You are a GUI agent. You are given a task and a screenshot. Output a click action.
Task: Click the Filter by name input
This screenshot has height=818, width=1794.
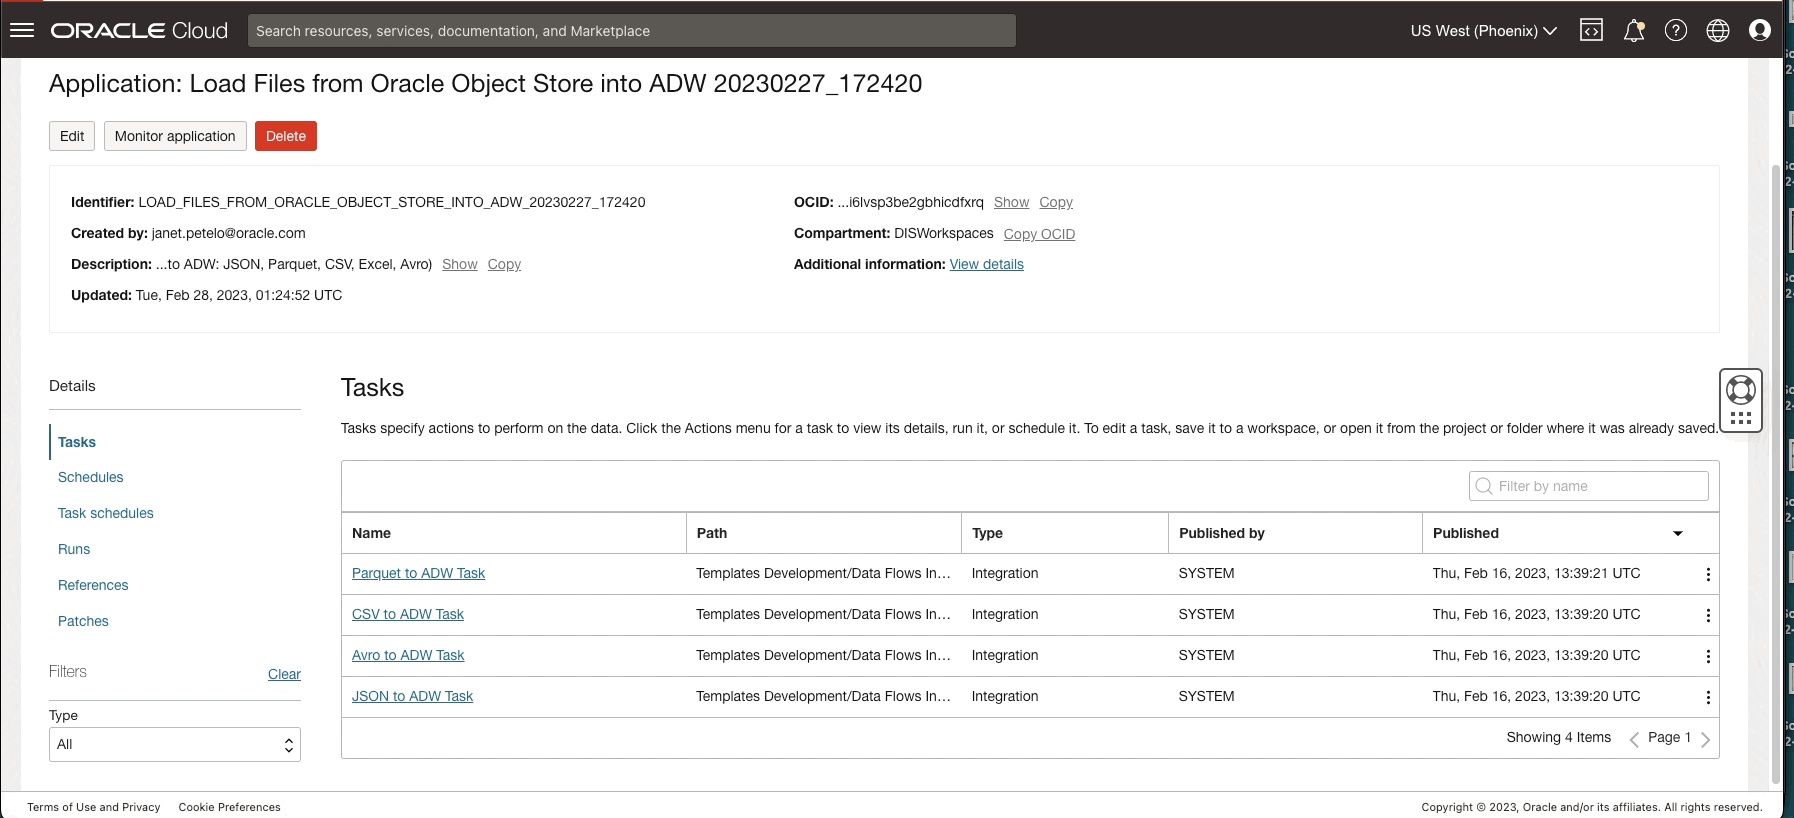1589,486
